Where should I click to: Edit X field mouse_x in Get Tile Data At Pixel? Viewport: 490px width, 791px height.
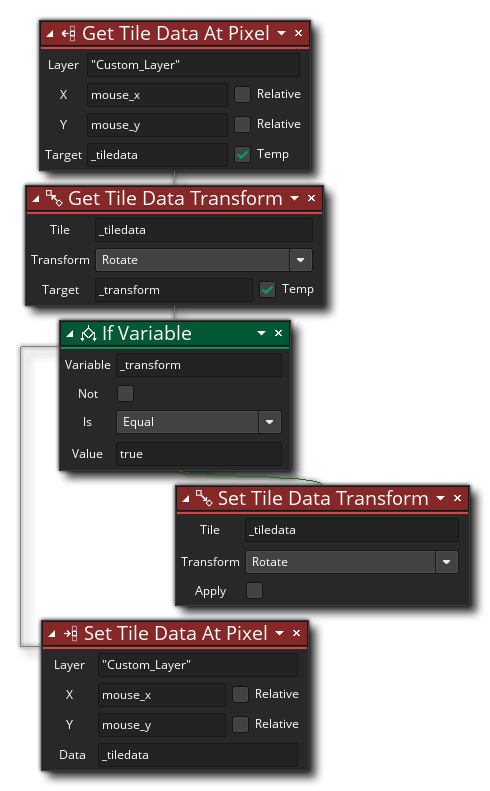157,95
